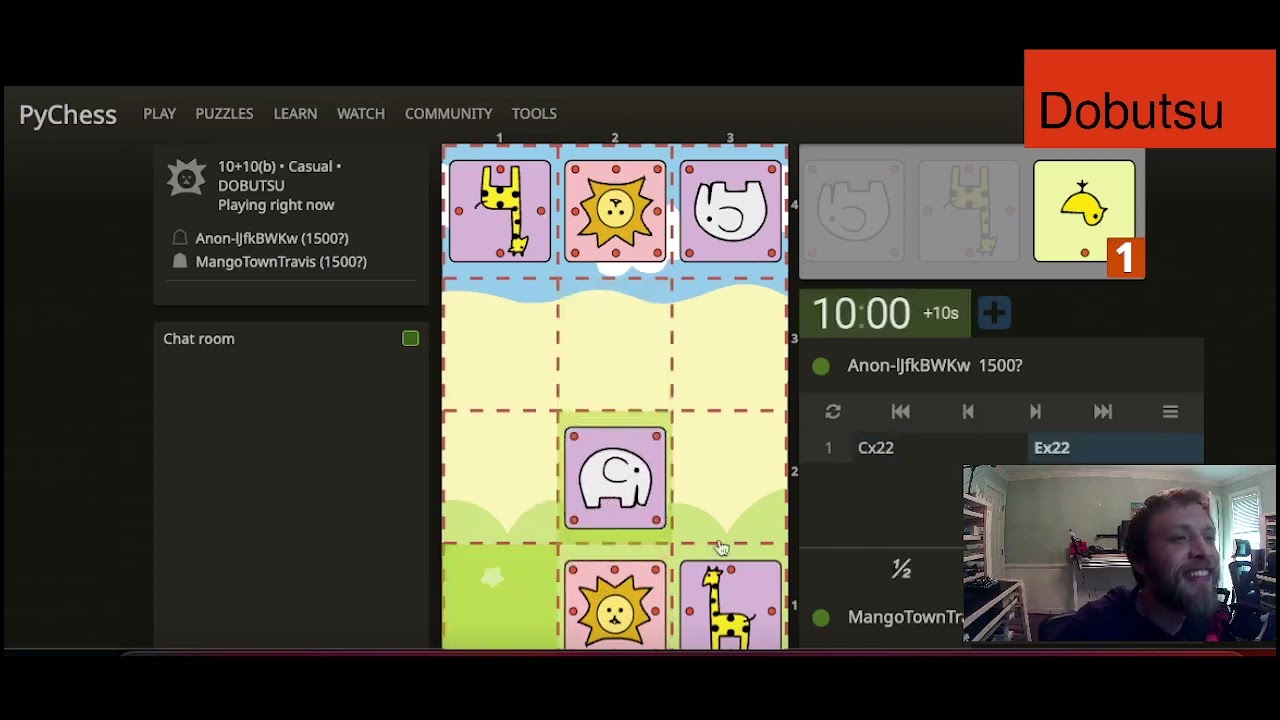The height and width of the screenshot is (720, 1280).
Task: Open the TOOLS menu
Action: coord(534,113)
